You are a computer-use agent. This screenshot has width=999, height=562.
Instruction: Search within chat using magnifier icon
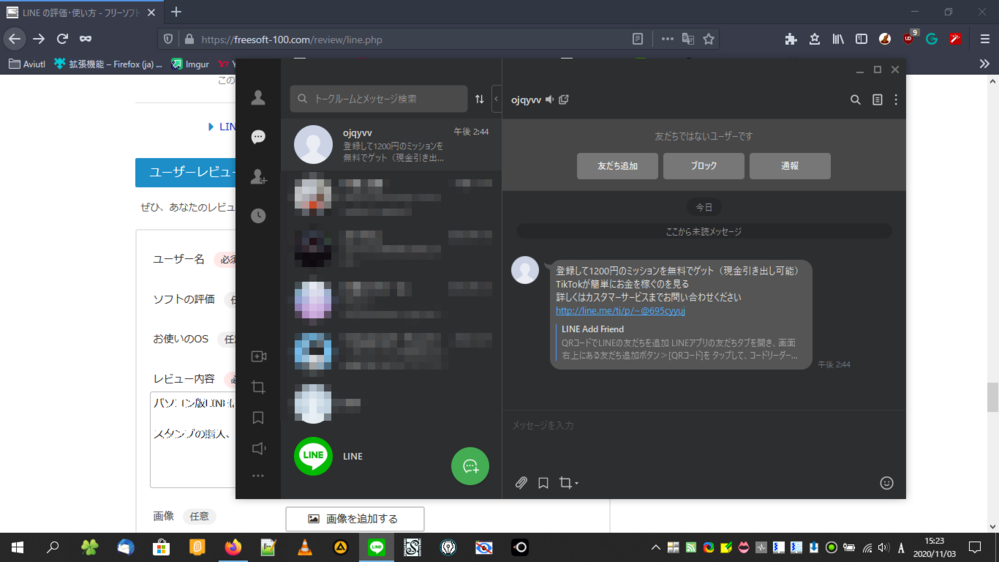tap(855, 99)
